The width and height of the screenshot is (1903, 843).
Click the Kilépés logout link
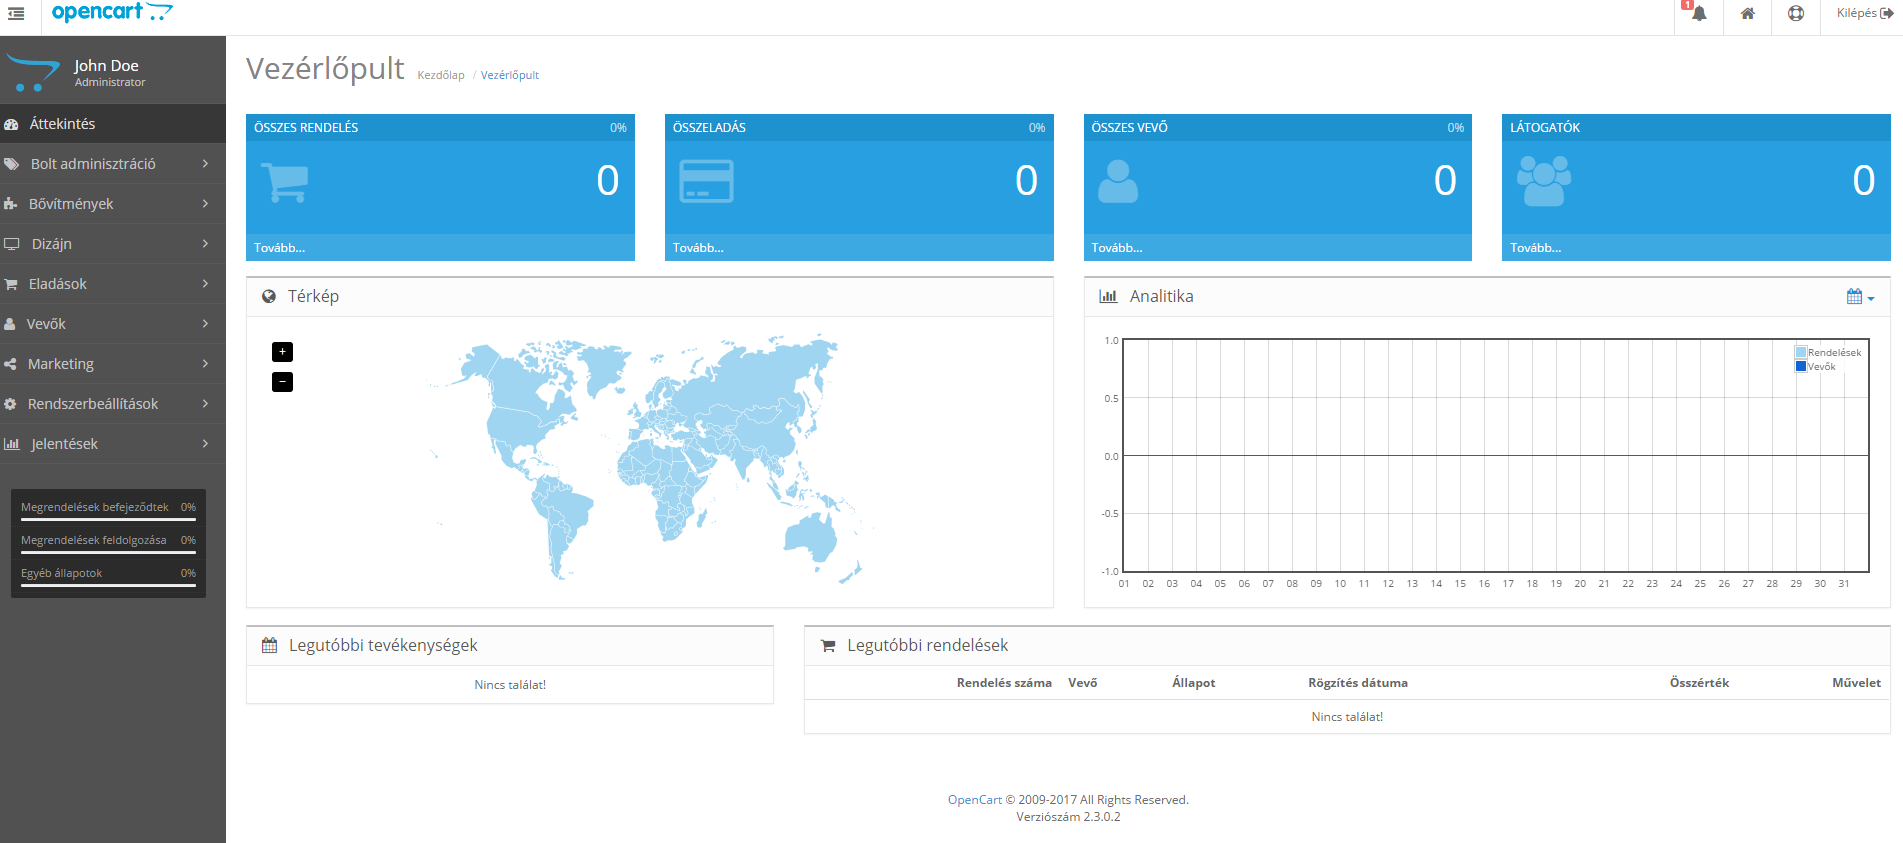[1864, 13]
